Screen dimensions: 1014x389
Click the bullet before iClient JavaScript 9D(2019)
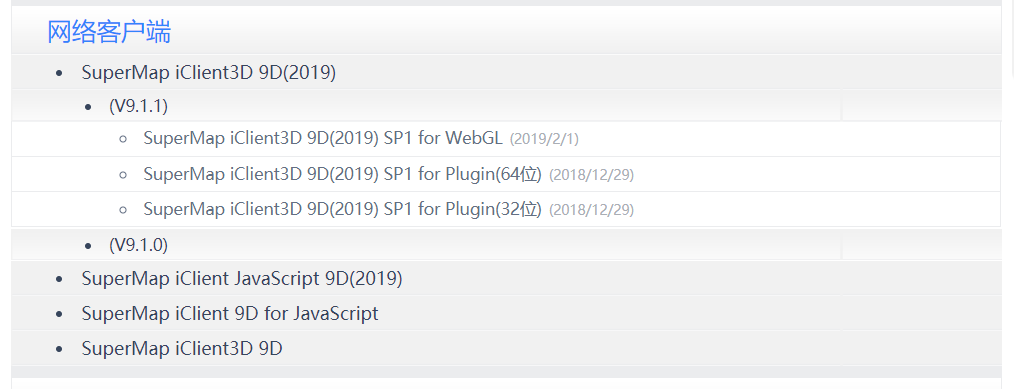coord(59,279)
